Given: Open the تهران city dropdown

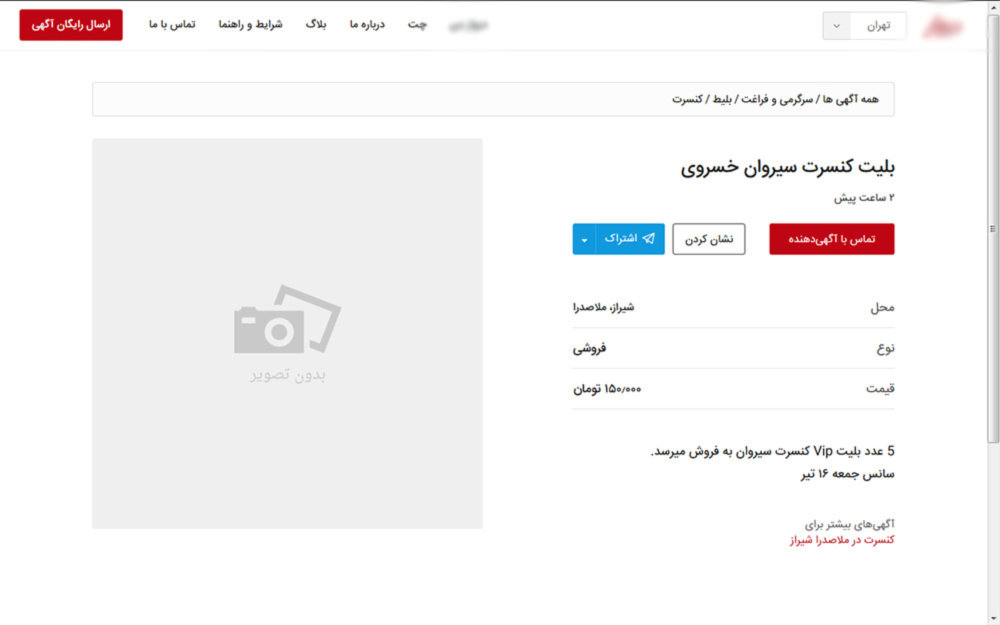Looking at the screenshot, I should (x=864, y=26).
